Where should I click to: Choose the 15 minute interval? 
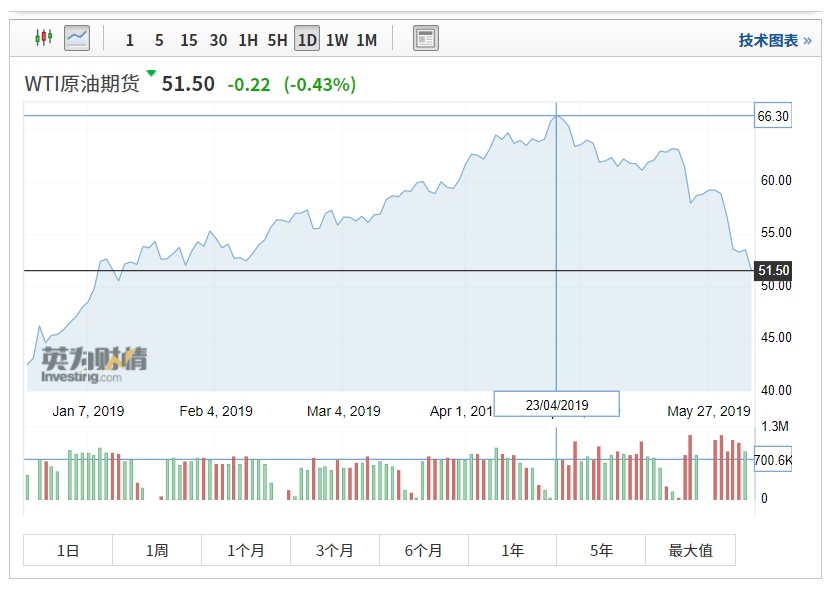(189, 40)
